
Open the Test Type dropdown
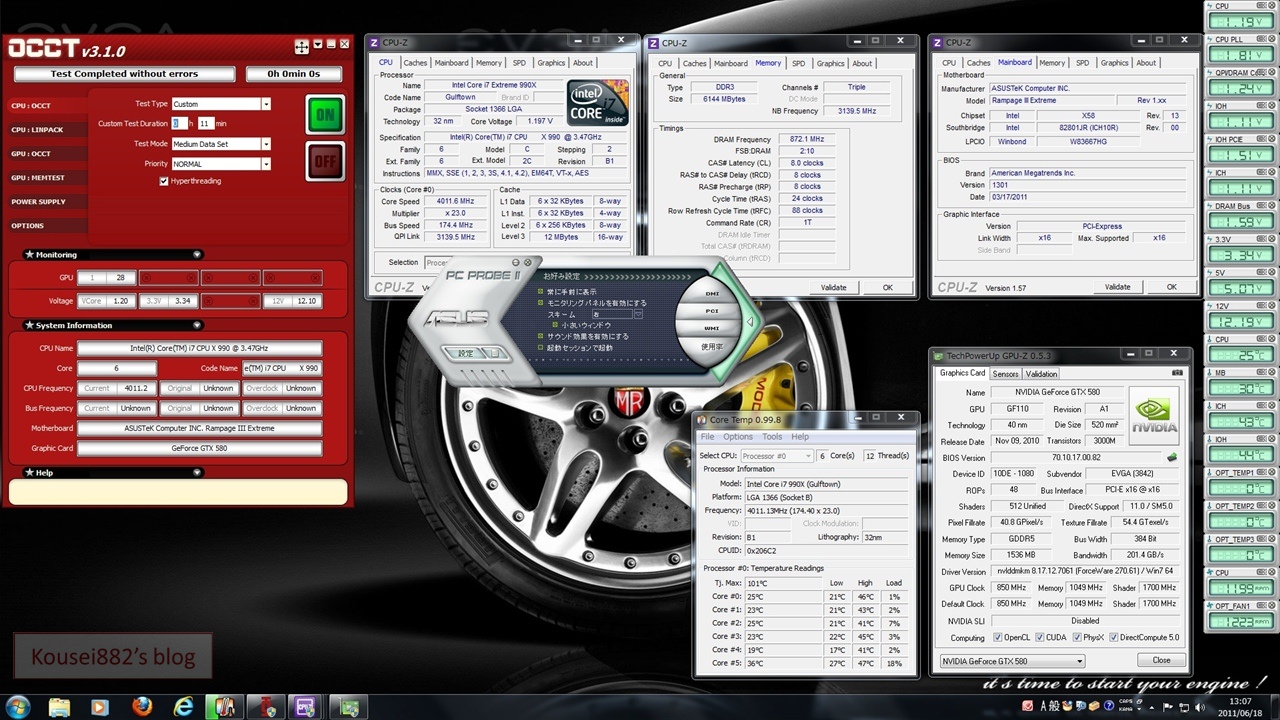coord(266,104)
